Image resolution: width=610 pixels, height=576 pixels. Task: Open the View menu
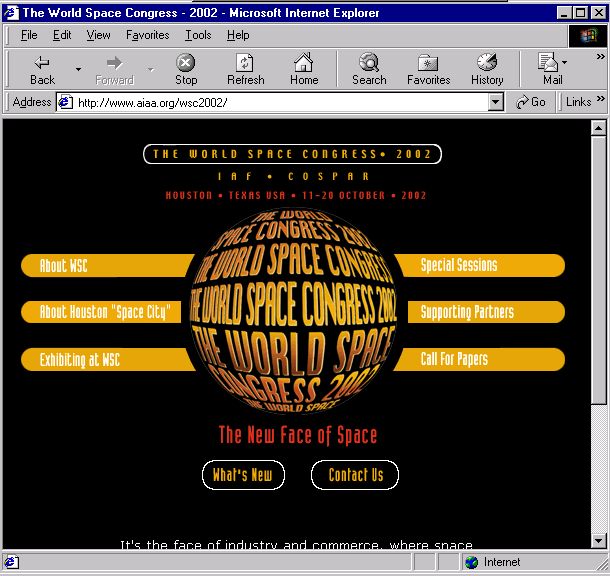pos(98,35)
